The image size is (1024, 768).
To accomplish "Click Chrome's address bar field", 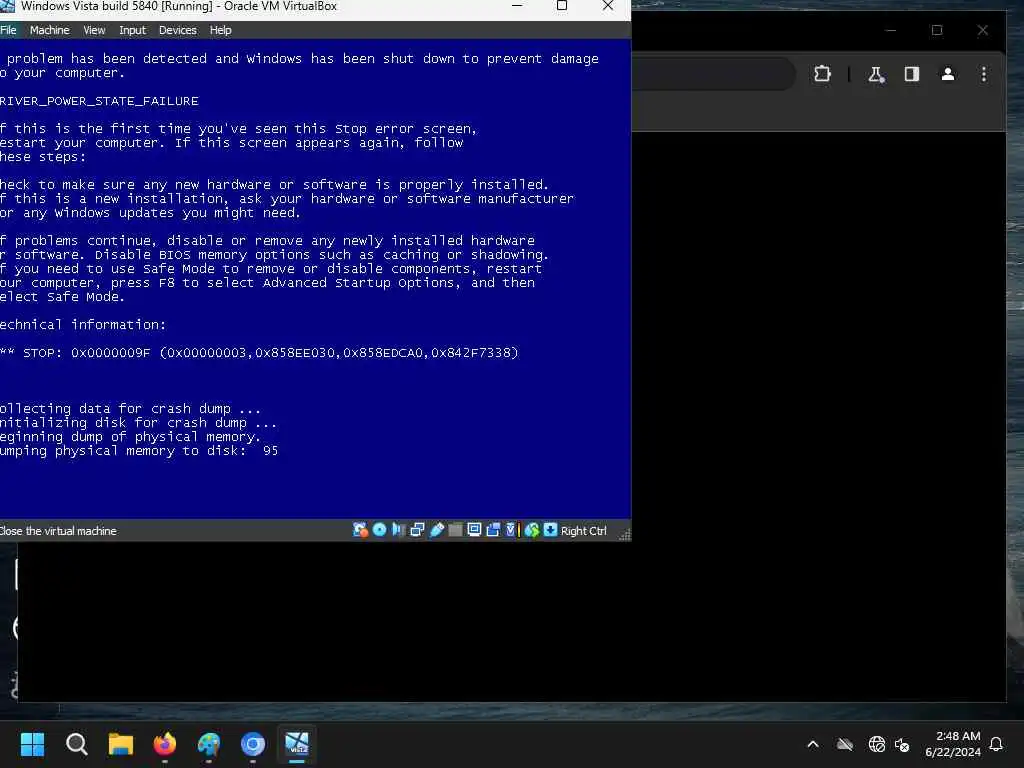I will [714, 74].
